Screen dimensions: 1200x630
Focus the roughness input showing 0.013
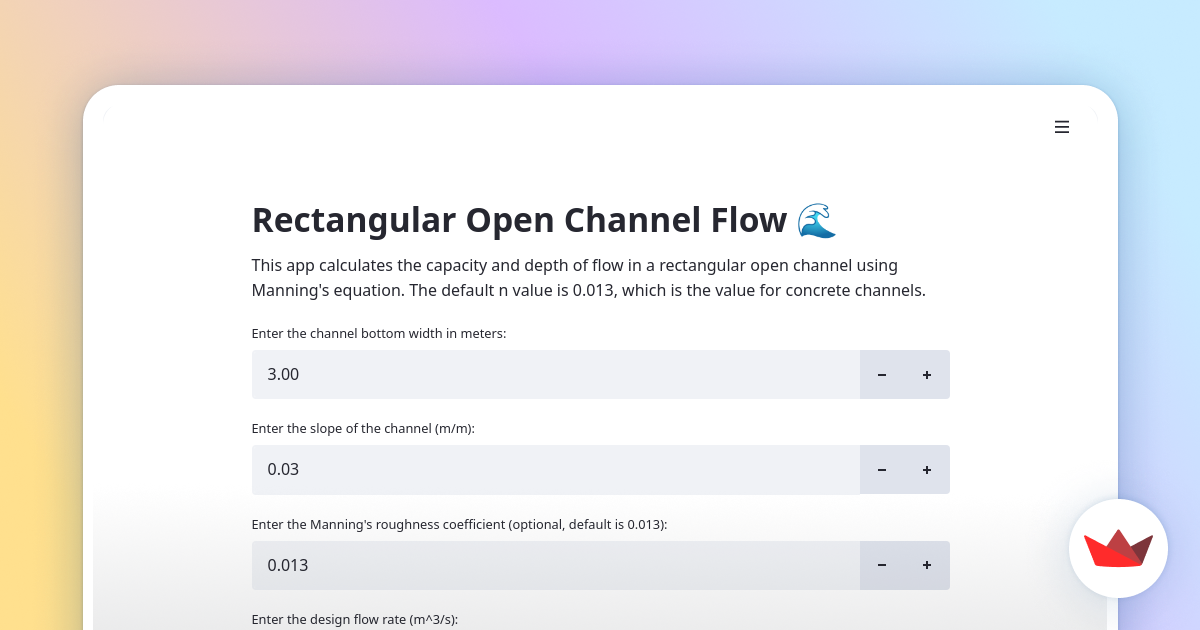[555, 565]
